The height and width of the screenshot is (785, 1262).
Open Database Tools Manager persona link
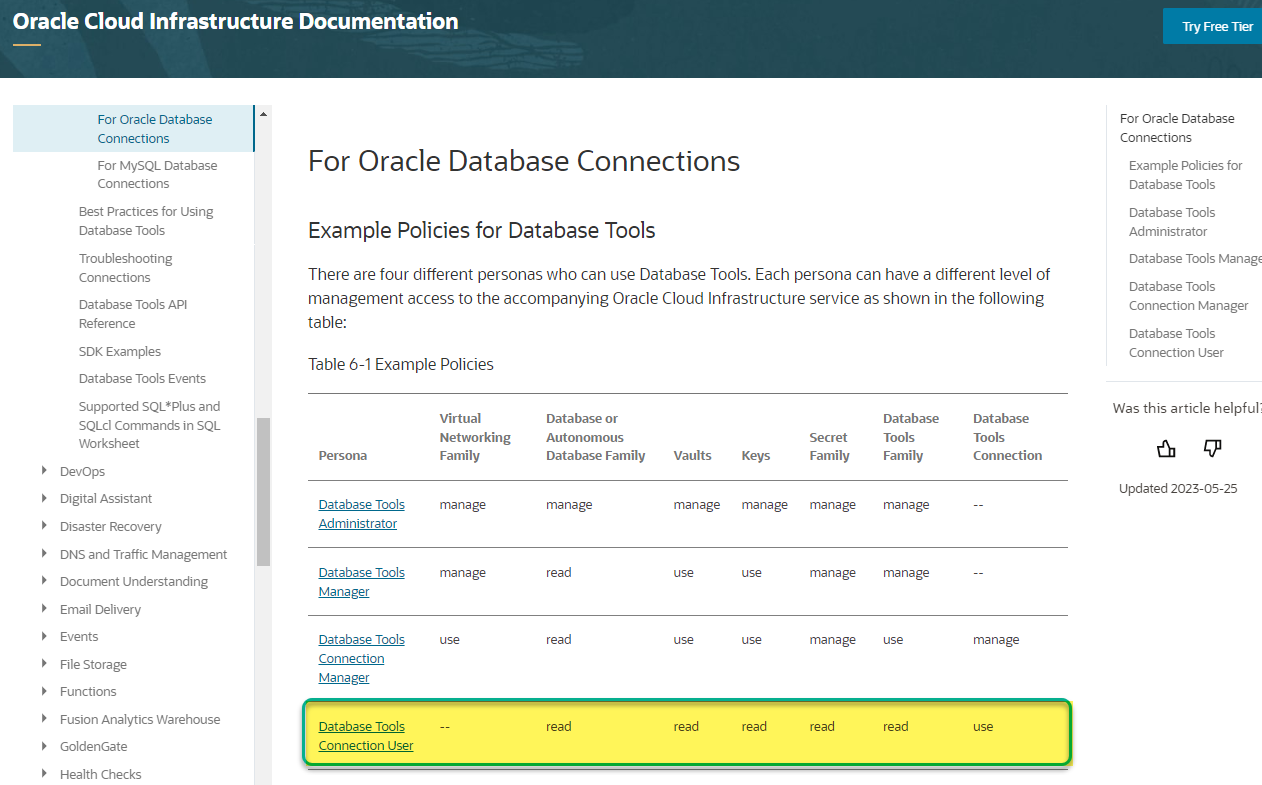tap(361, 582)
